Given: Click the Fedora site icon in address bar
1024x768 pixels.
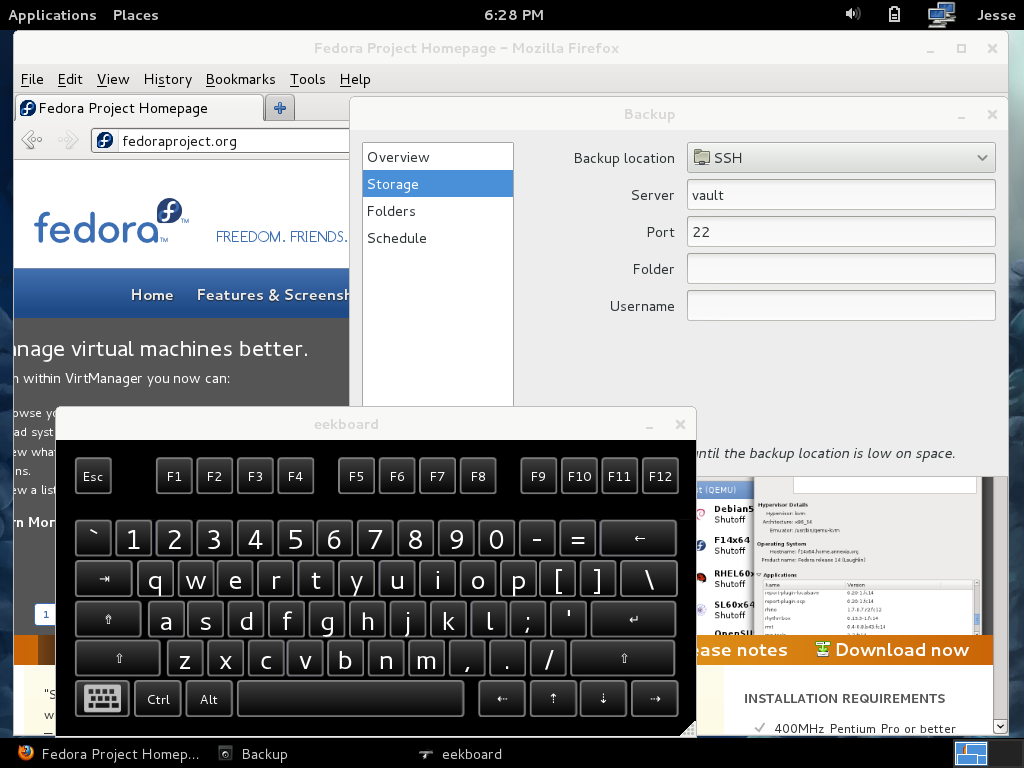Looking at the screenshot, I should point(105,140).
